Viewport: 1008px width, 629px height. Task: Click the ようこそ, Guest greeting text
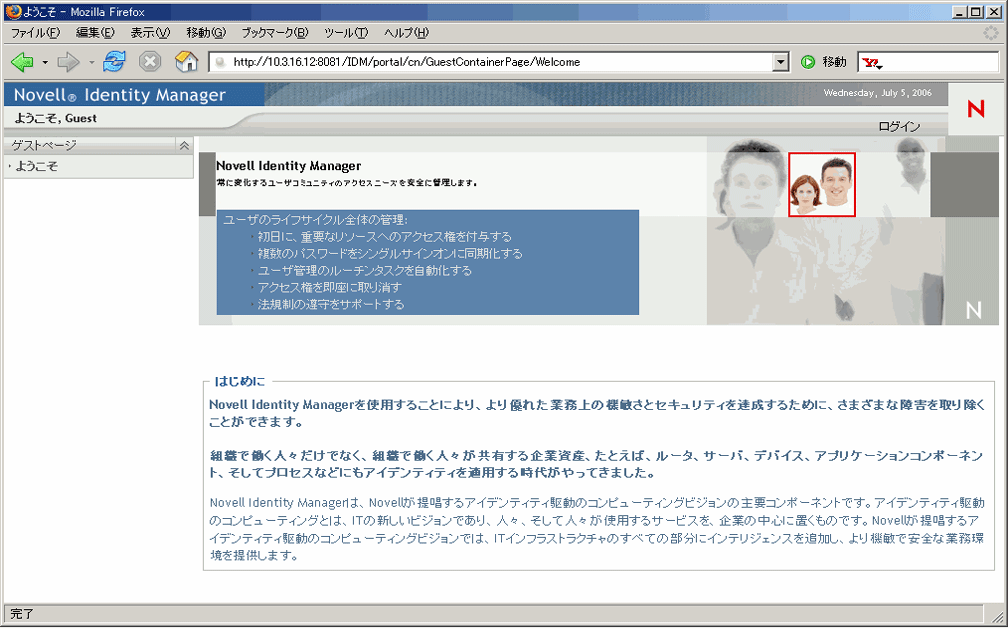click(x=55, y=118)
